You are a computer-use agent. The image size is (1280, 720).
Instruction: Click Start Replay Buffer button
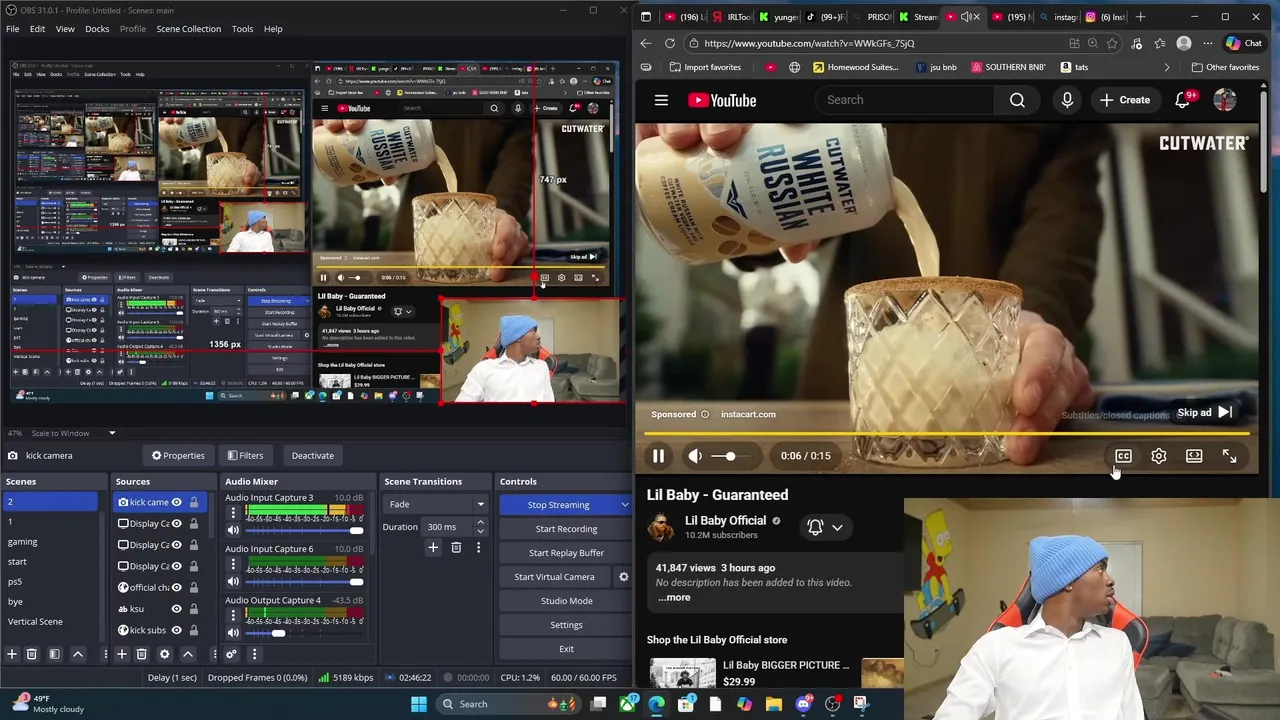(566, 553)
